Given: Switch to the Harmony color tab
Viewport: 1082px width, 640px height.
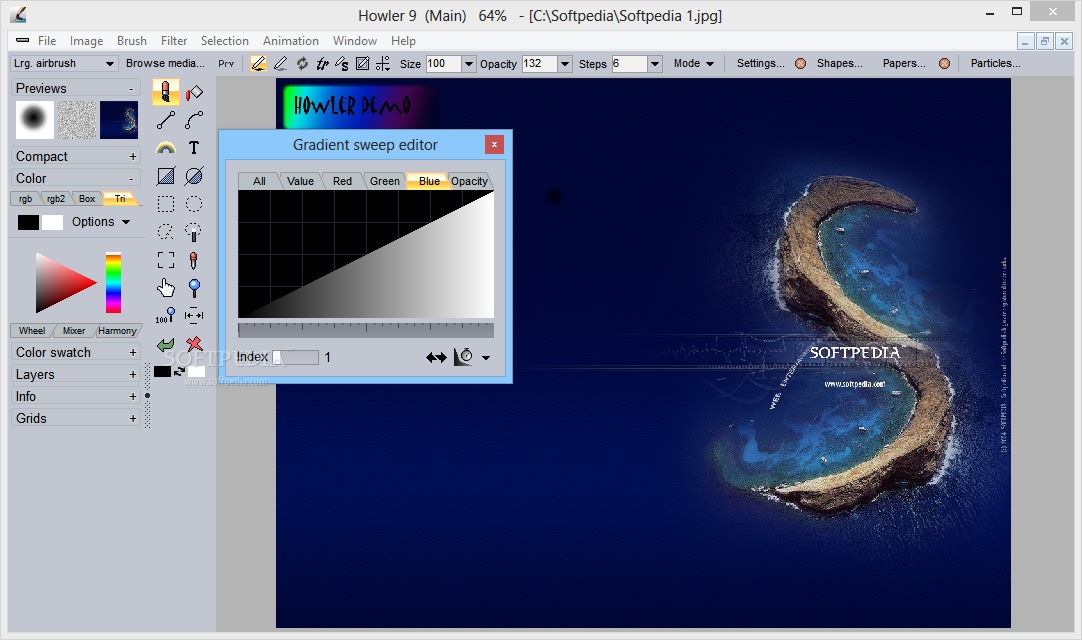Looking at the screenshot, I should pos(117,331).
